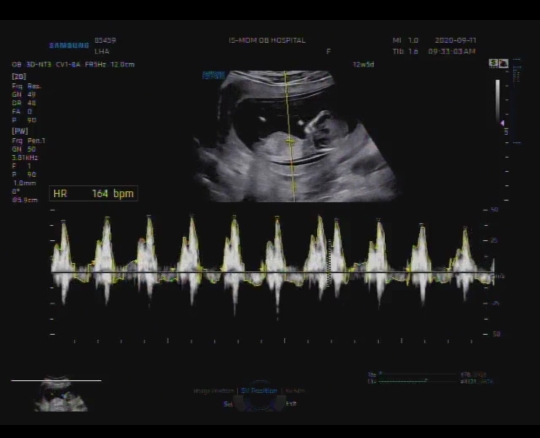Screen dimensions: 540x438
Task: Click the 09:33:03 AM time
Action: tap(452, 51)
